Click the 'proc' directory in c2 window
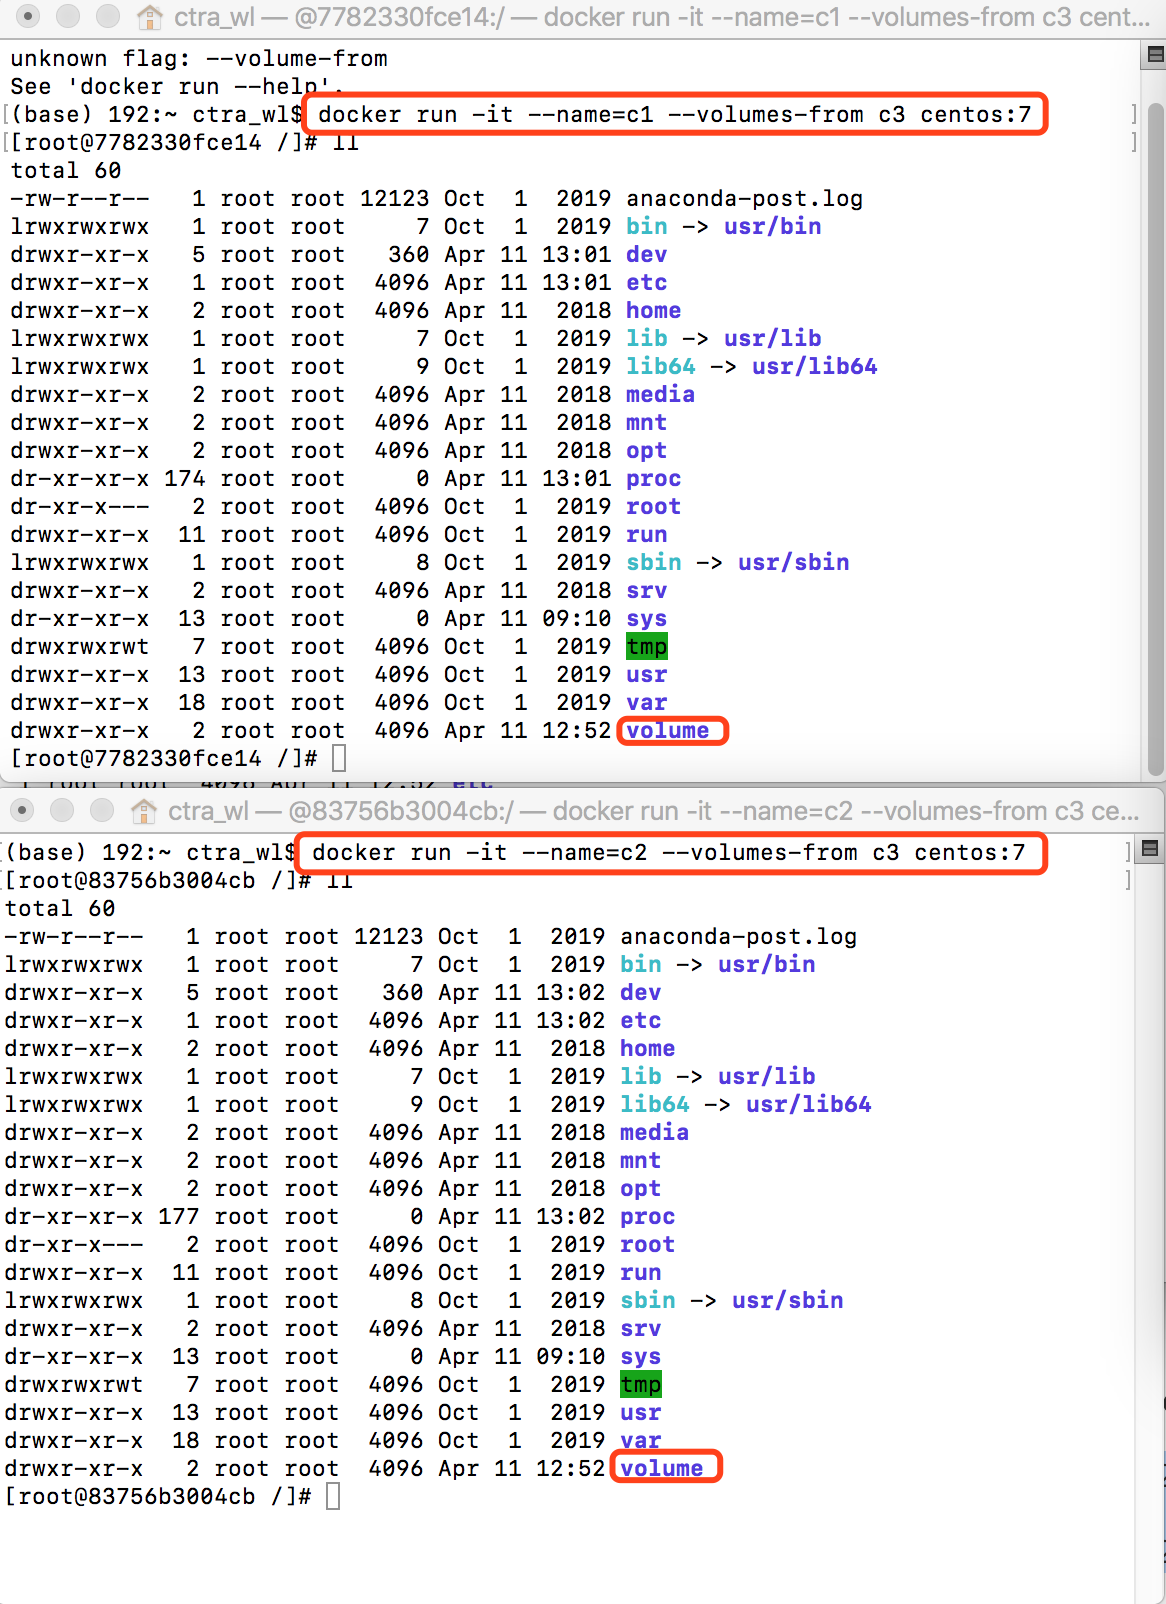This screenshot has height=1604, width=1166. coord(648,1217)
